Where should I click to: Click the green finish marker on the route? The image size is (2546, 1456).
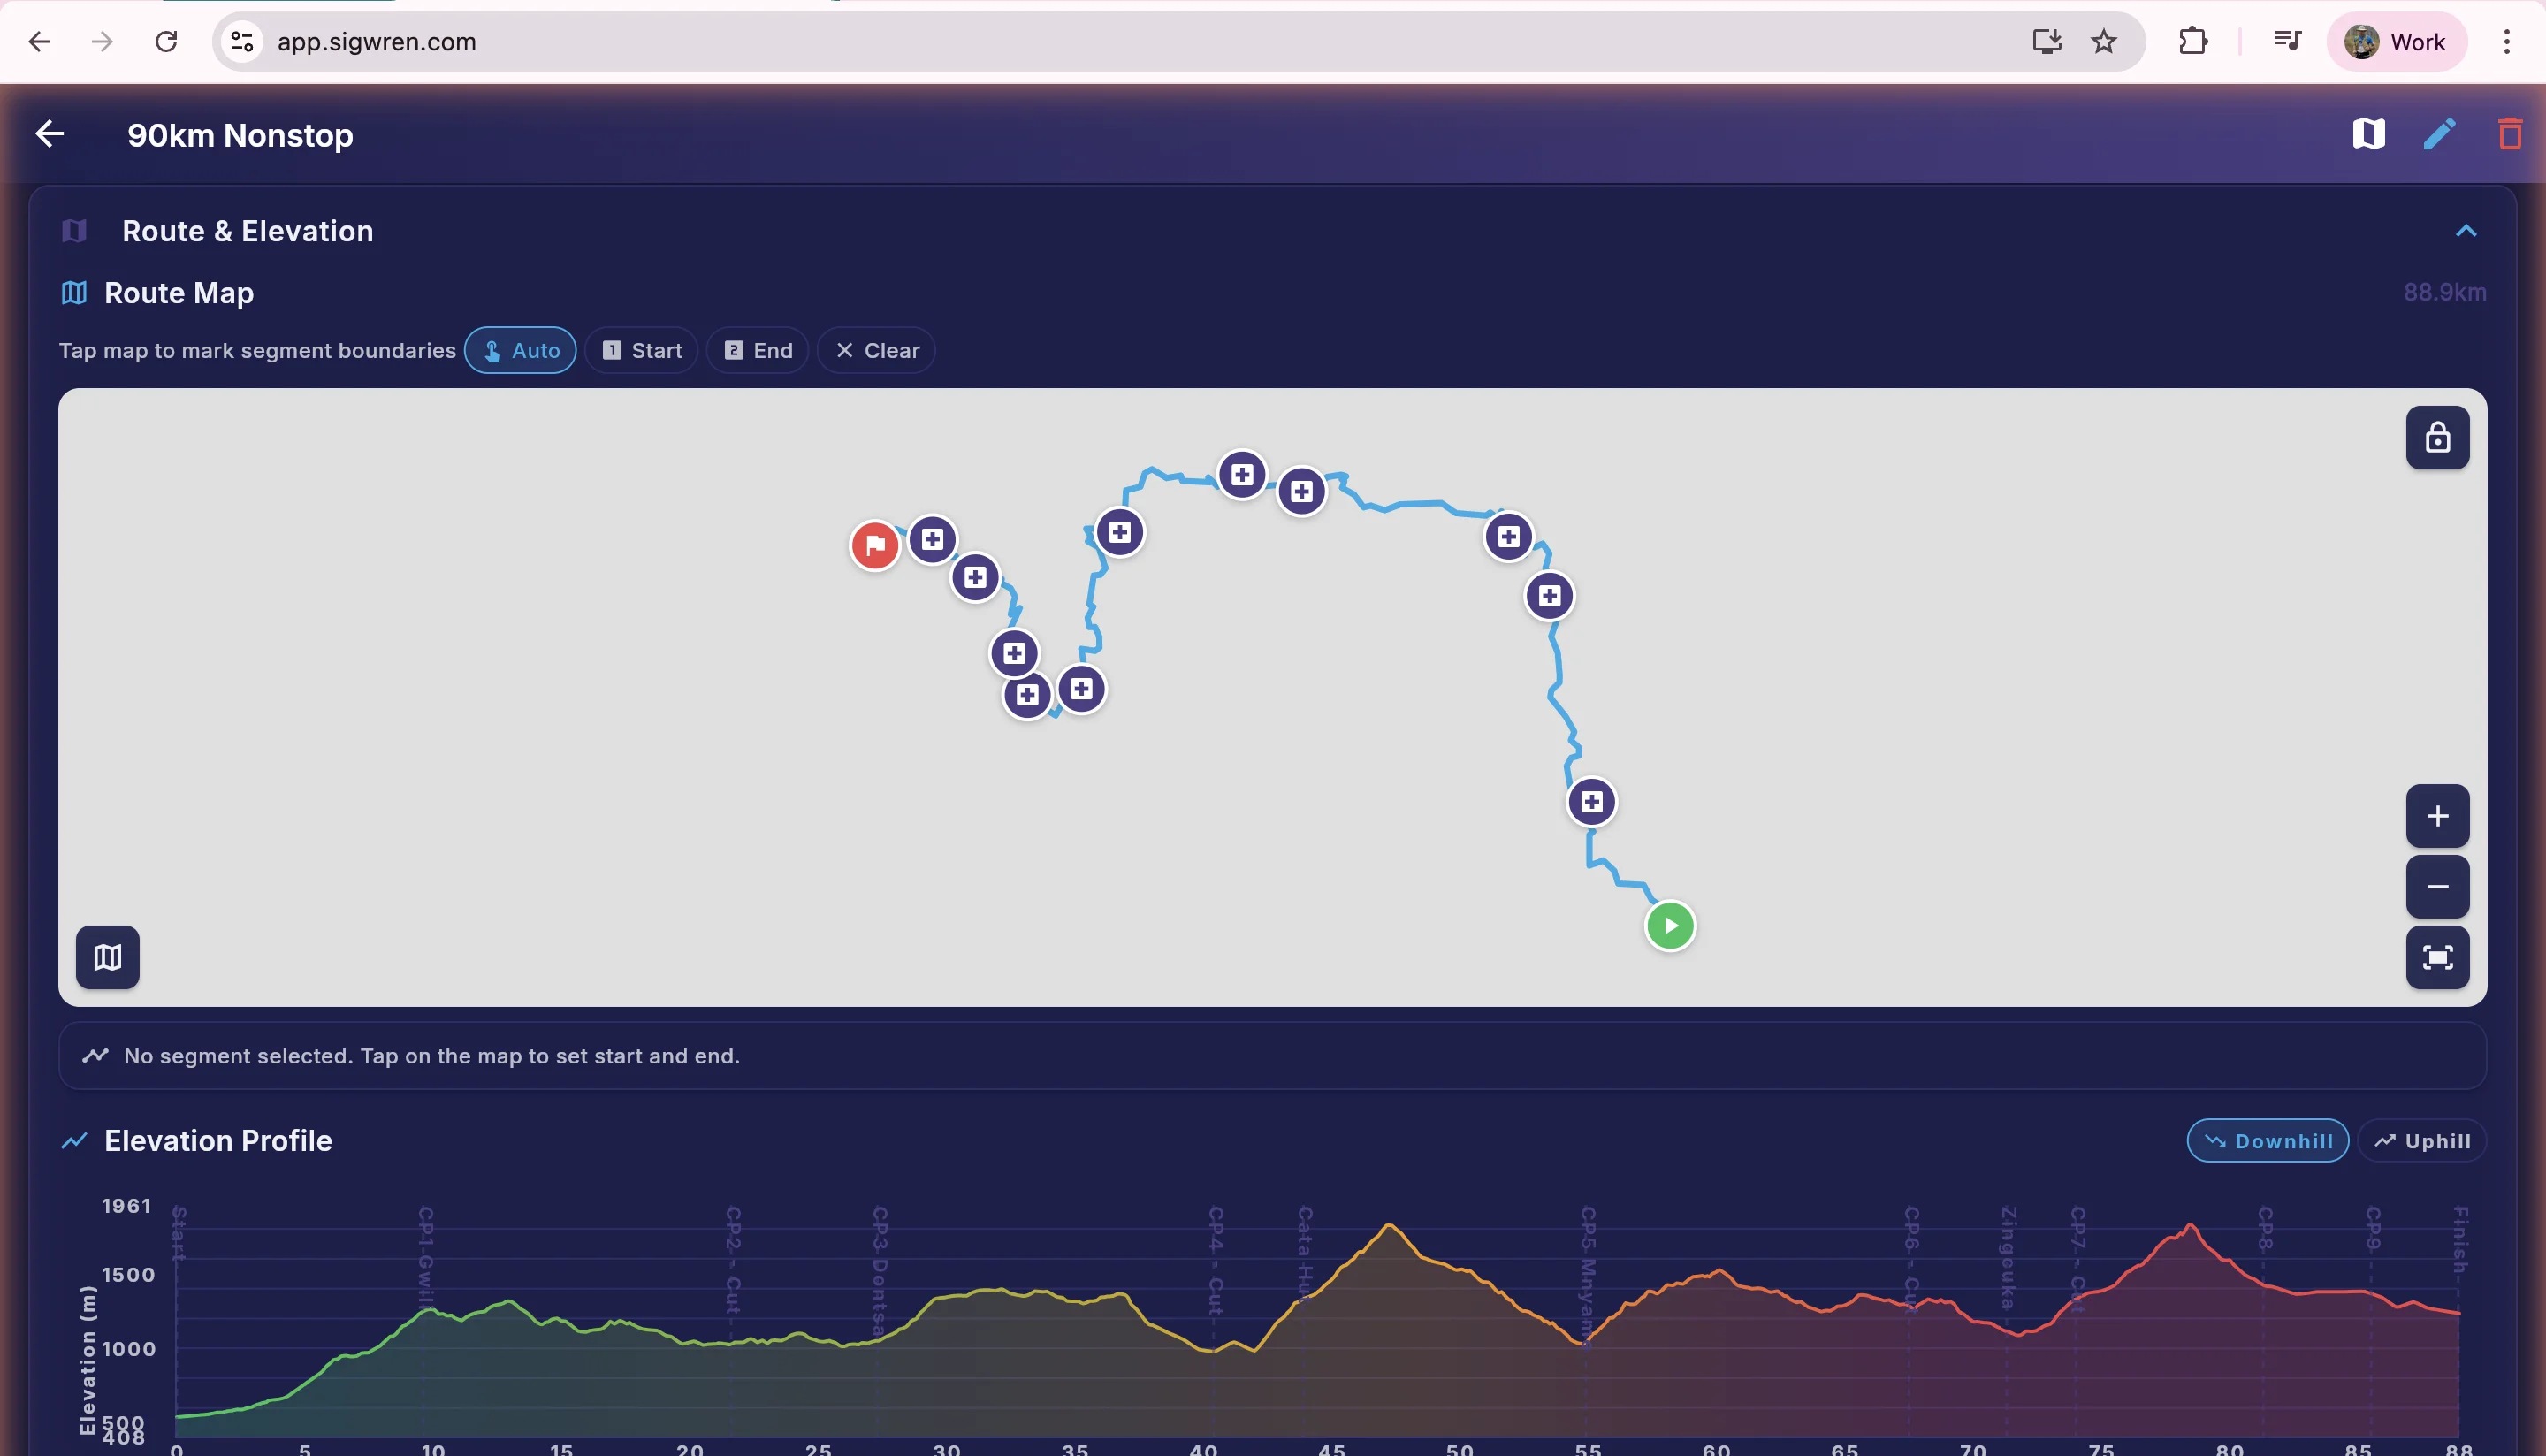coord(1670,925)
